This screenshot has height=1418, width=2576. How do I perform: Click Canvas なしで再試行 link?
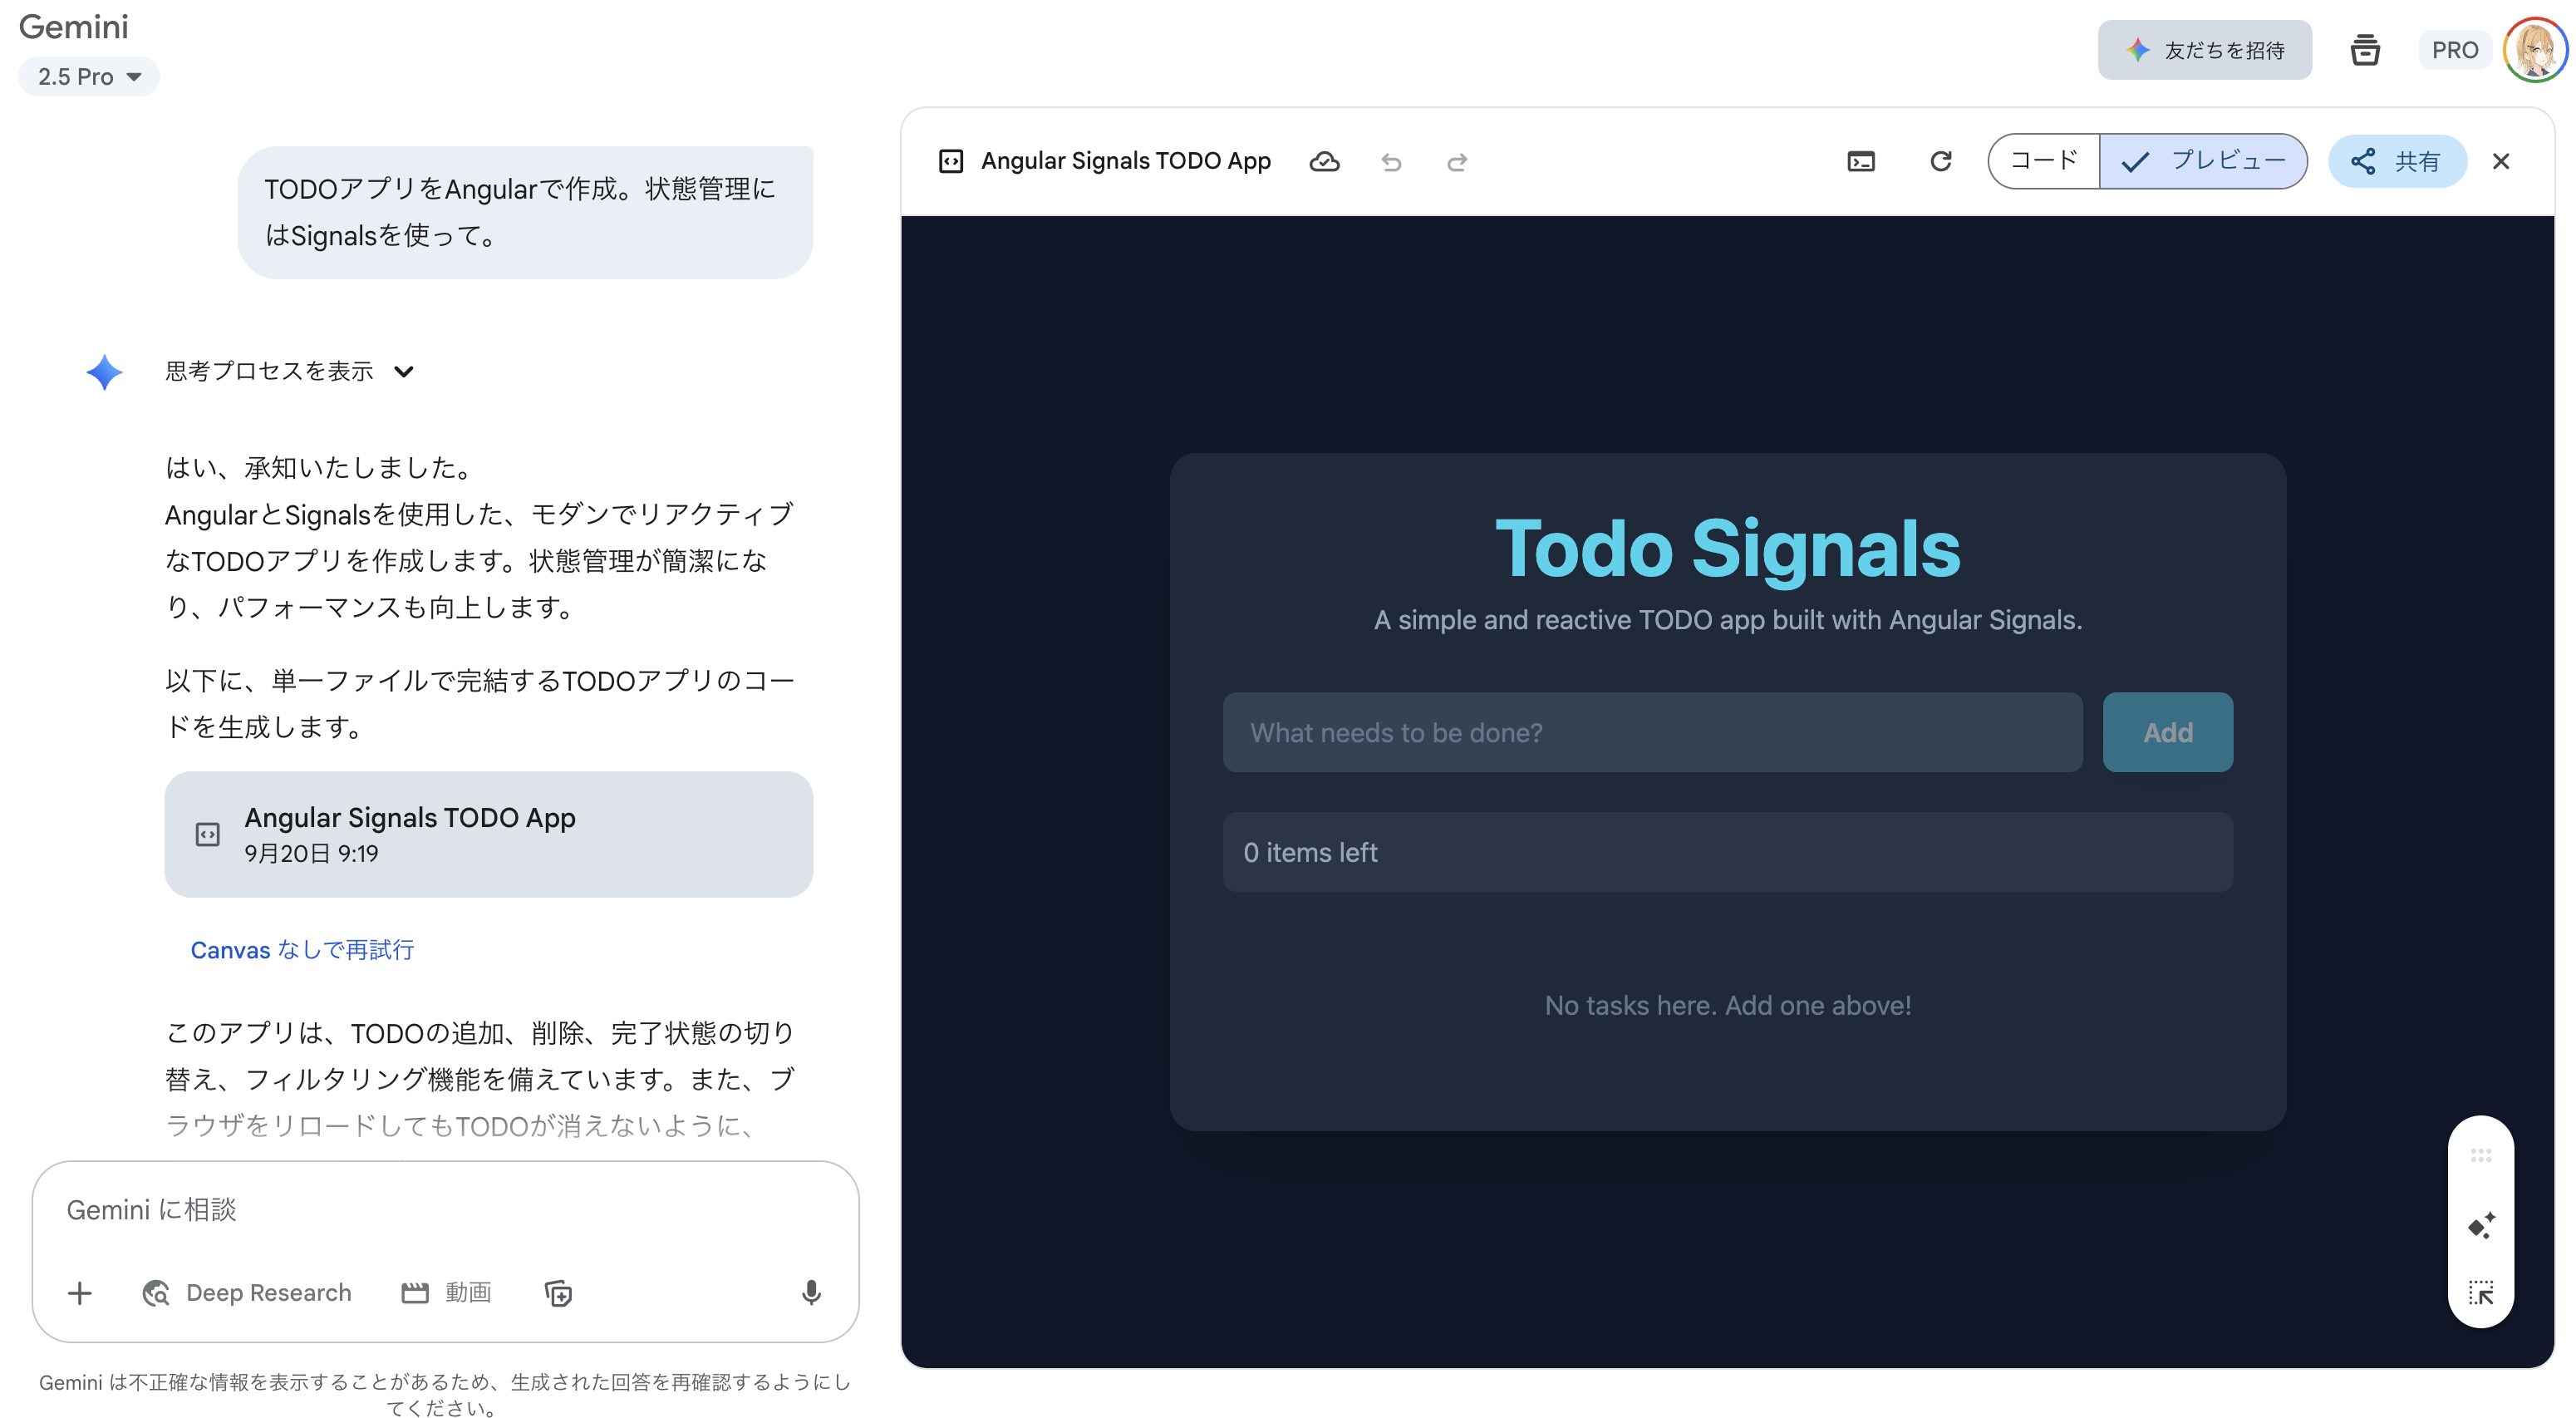[302, 949]
